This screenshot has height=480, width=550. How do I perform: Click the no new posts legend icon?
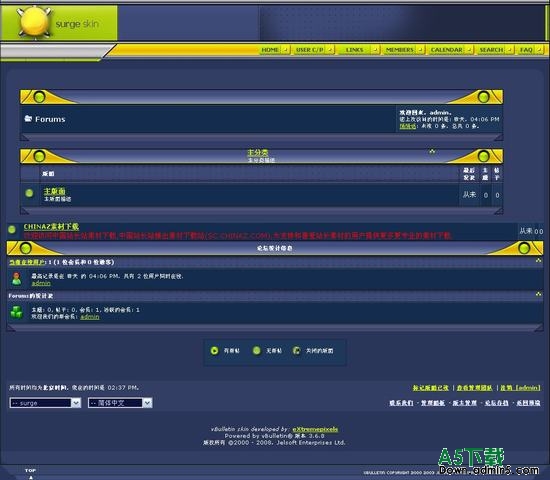click(x=257, y=350)
